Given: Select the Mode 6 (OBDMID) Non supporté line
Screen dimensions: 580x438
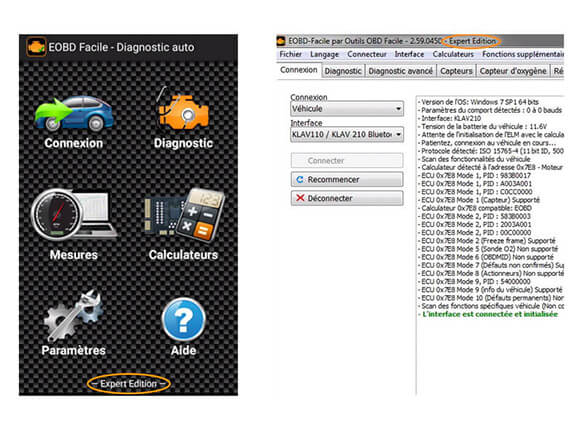Looking at the screenshot, I should (x=486, y=257).
